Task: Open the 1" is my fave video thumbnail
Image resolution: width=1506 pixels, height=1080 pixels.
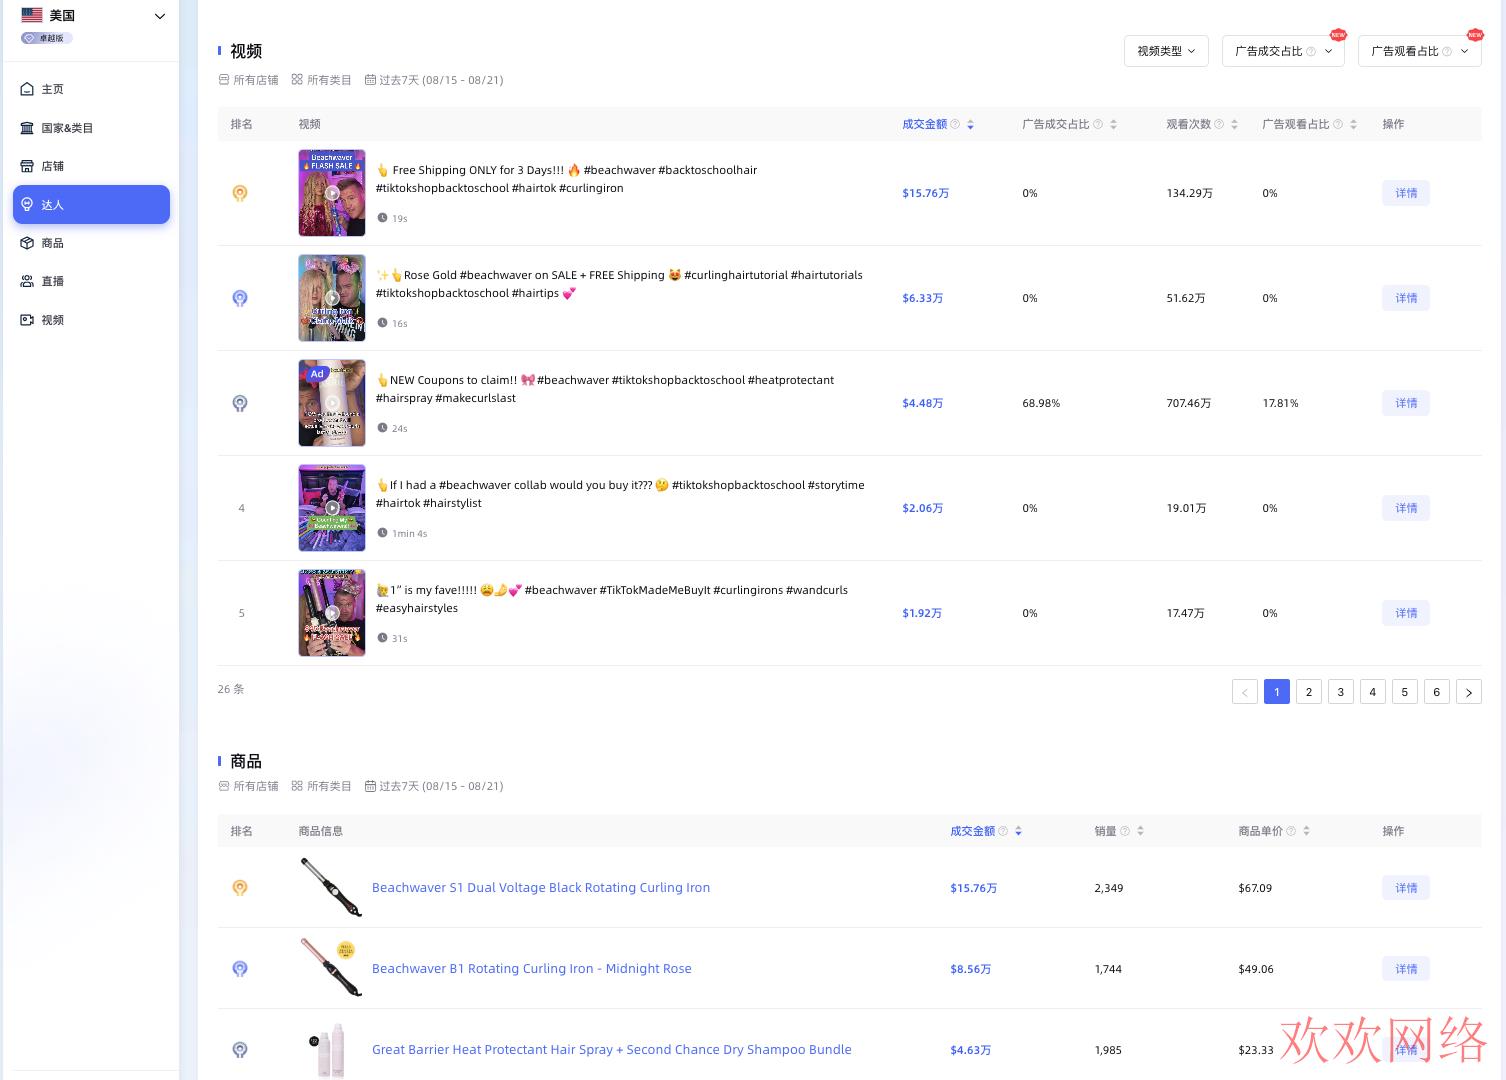Action: [332, 613]
